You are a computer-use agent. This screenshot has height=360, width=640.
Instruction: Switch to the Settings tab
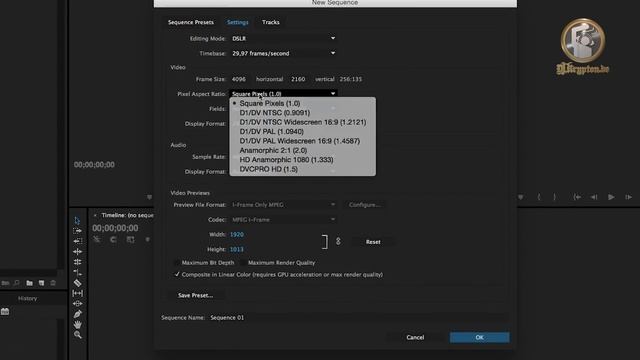[238, 22]
